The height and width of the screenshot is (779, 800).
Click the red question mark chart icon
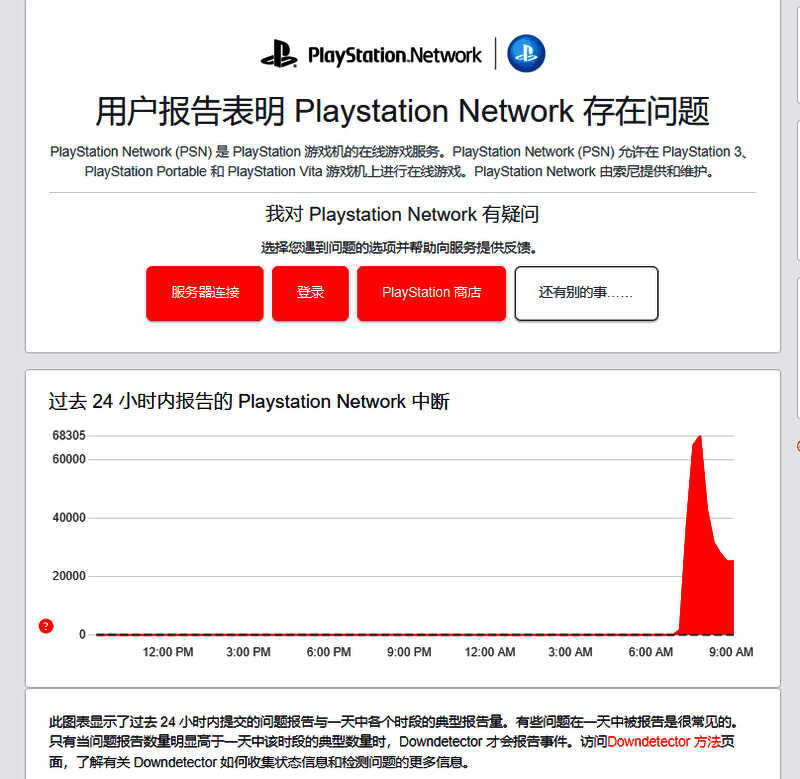tap(45, 626)
